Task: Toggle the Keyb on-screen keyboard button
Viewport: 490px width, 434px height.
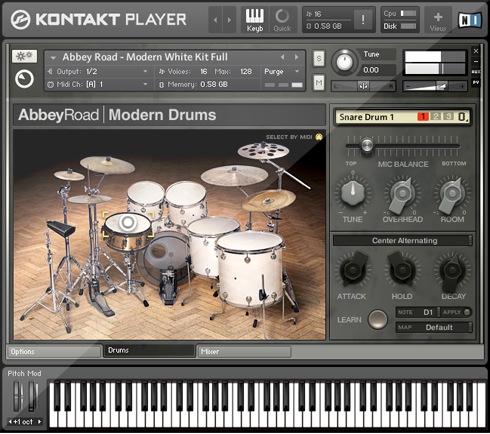Action: (255, 20)
